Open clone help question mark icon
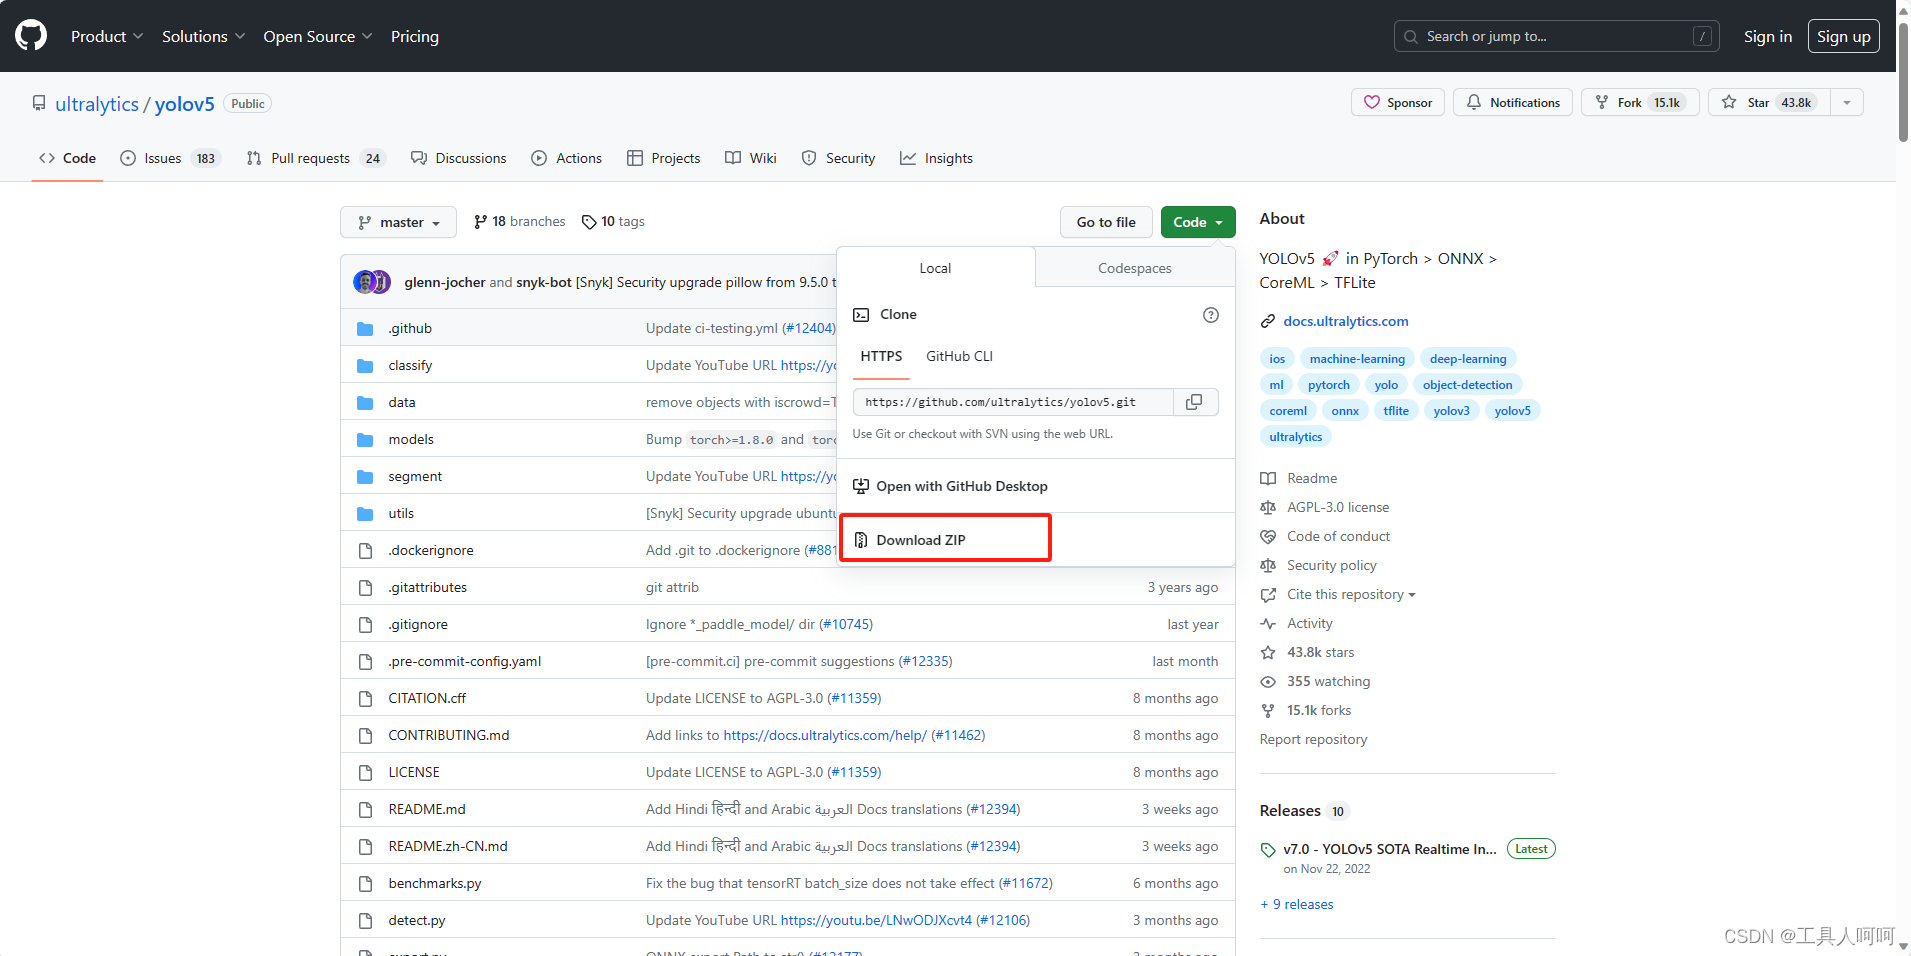Viewport: 1911px width, 956px height. pos(1211,315)
